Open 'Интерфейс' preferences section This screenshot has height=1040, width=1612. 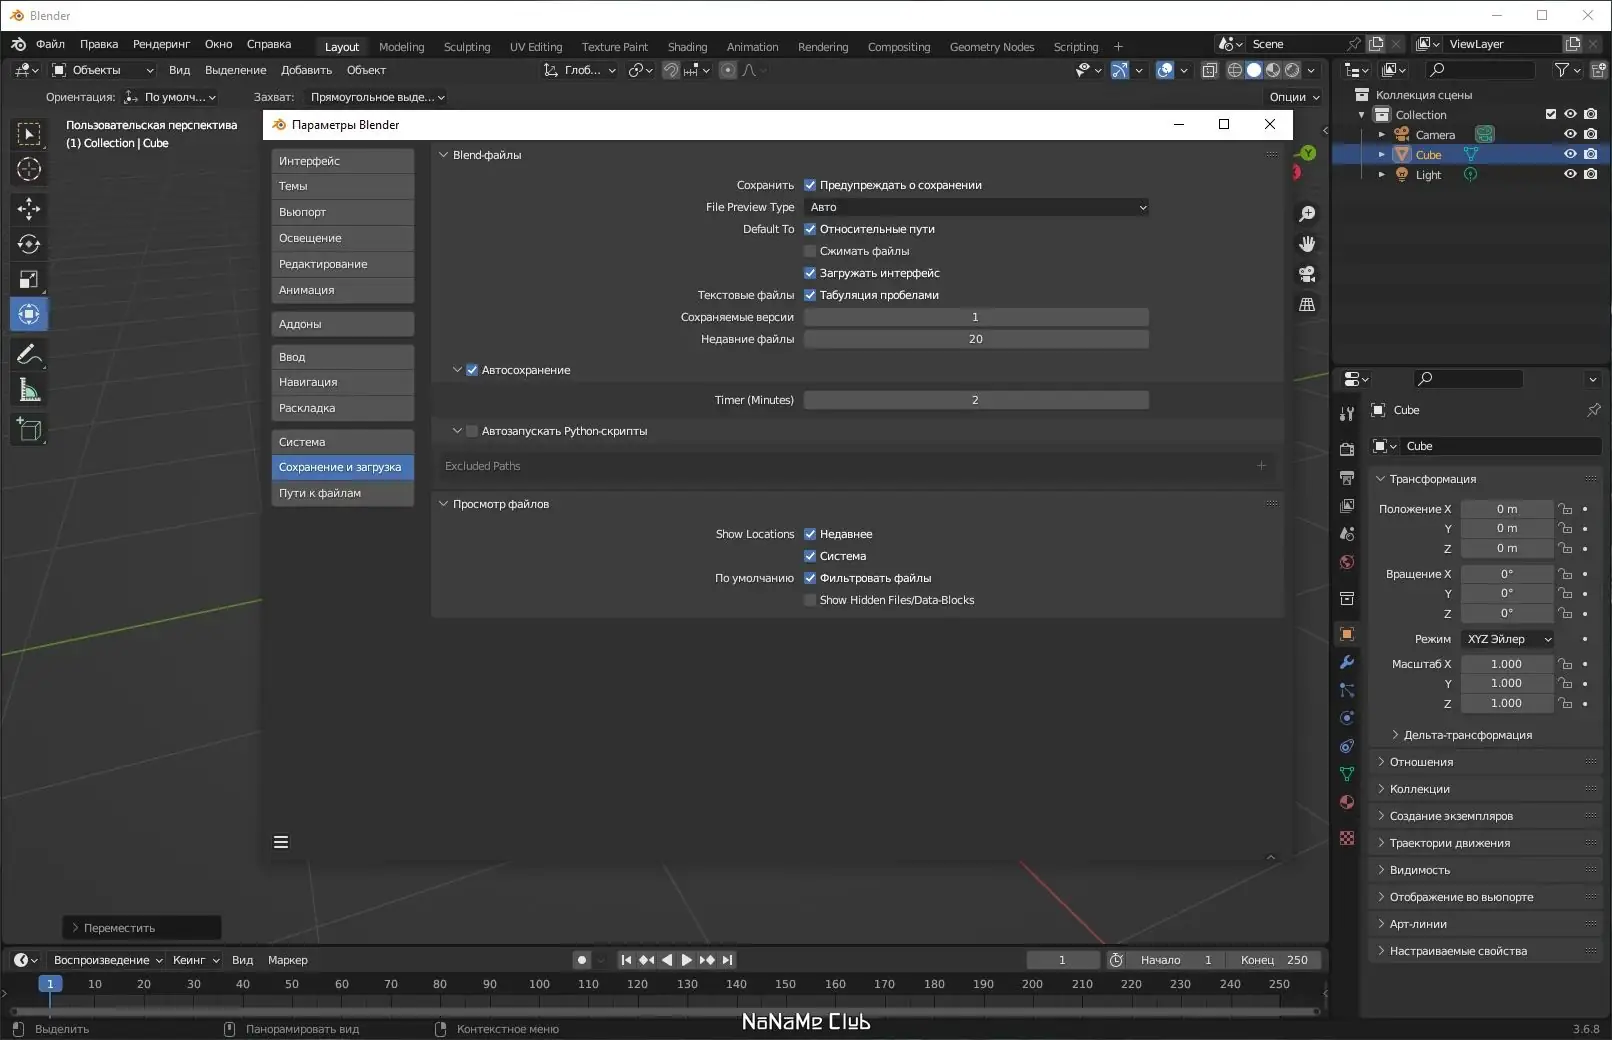[343, 161]
